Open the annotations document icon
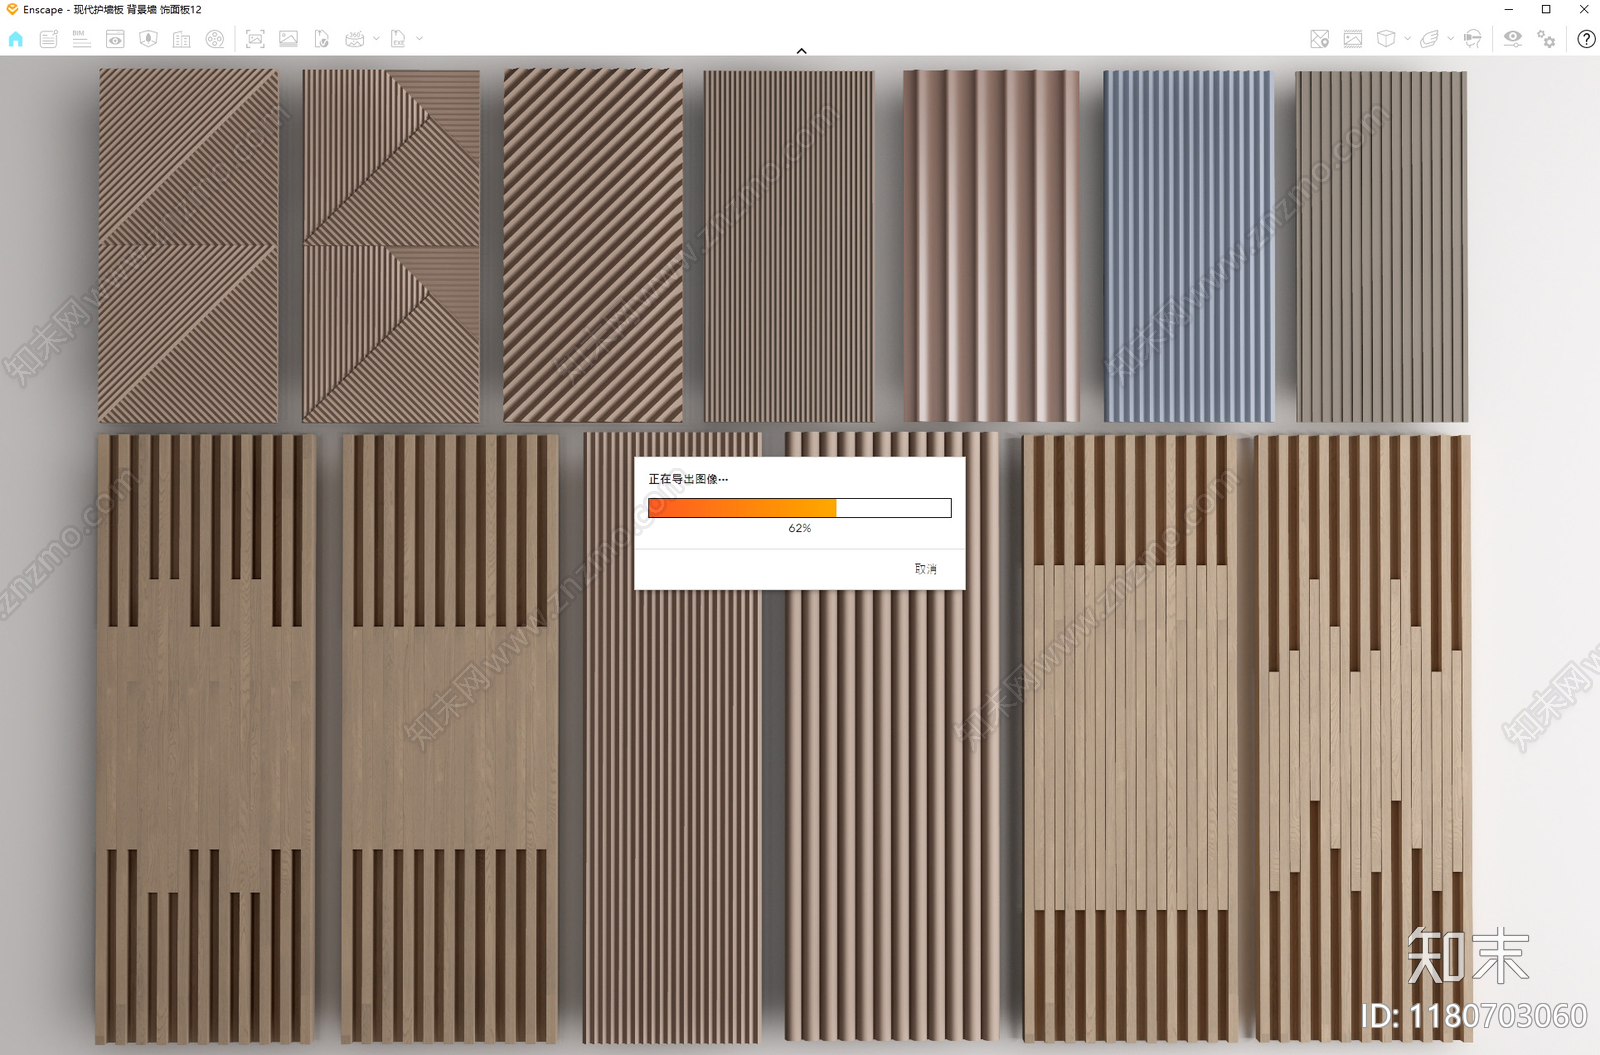The image size is (1600, 1055). [48, 39]
